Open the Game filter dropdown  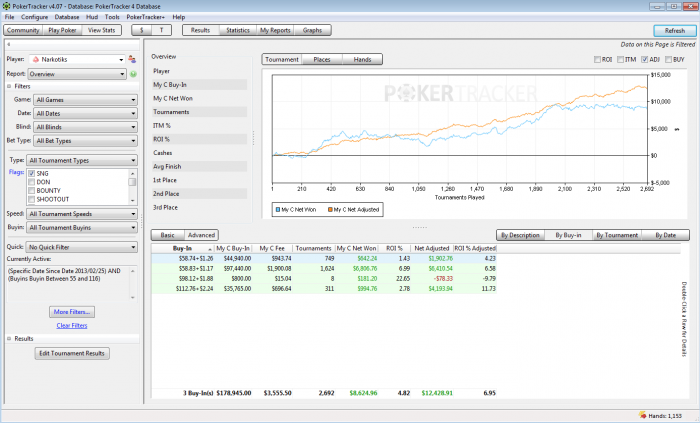85,100
